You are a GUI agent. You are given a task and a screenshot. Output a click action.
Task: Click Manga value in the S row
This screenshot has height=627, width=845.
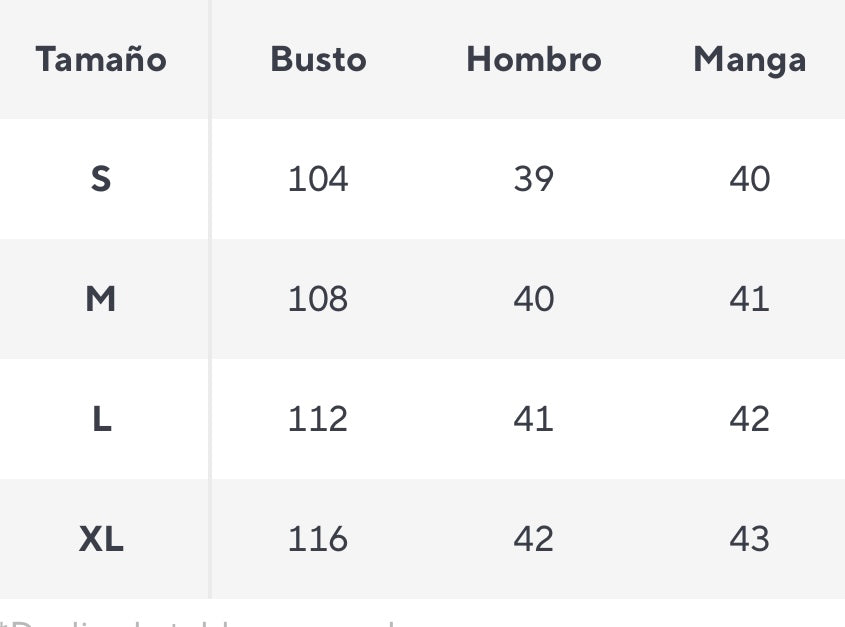click(749, 179)
